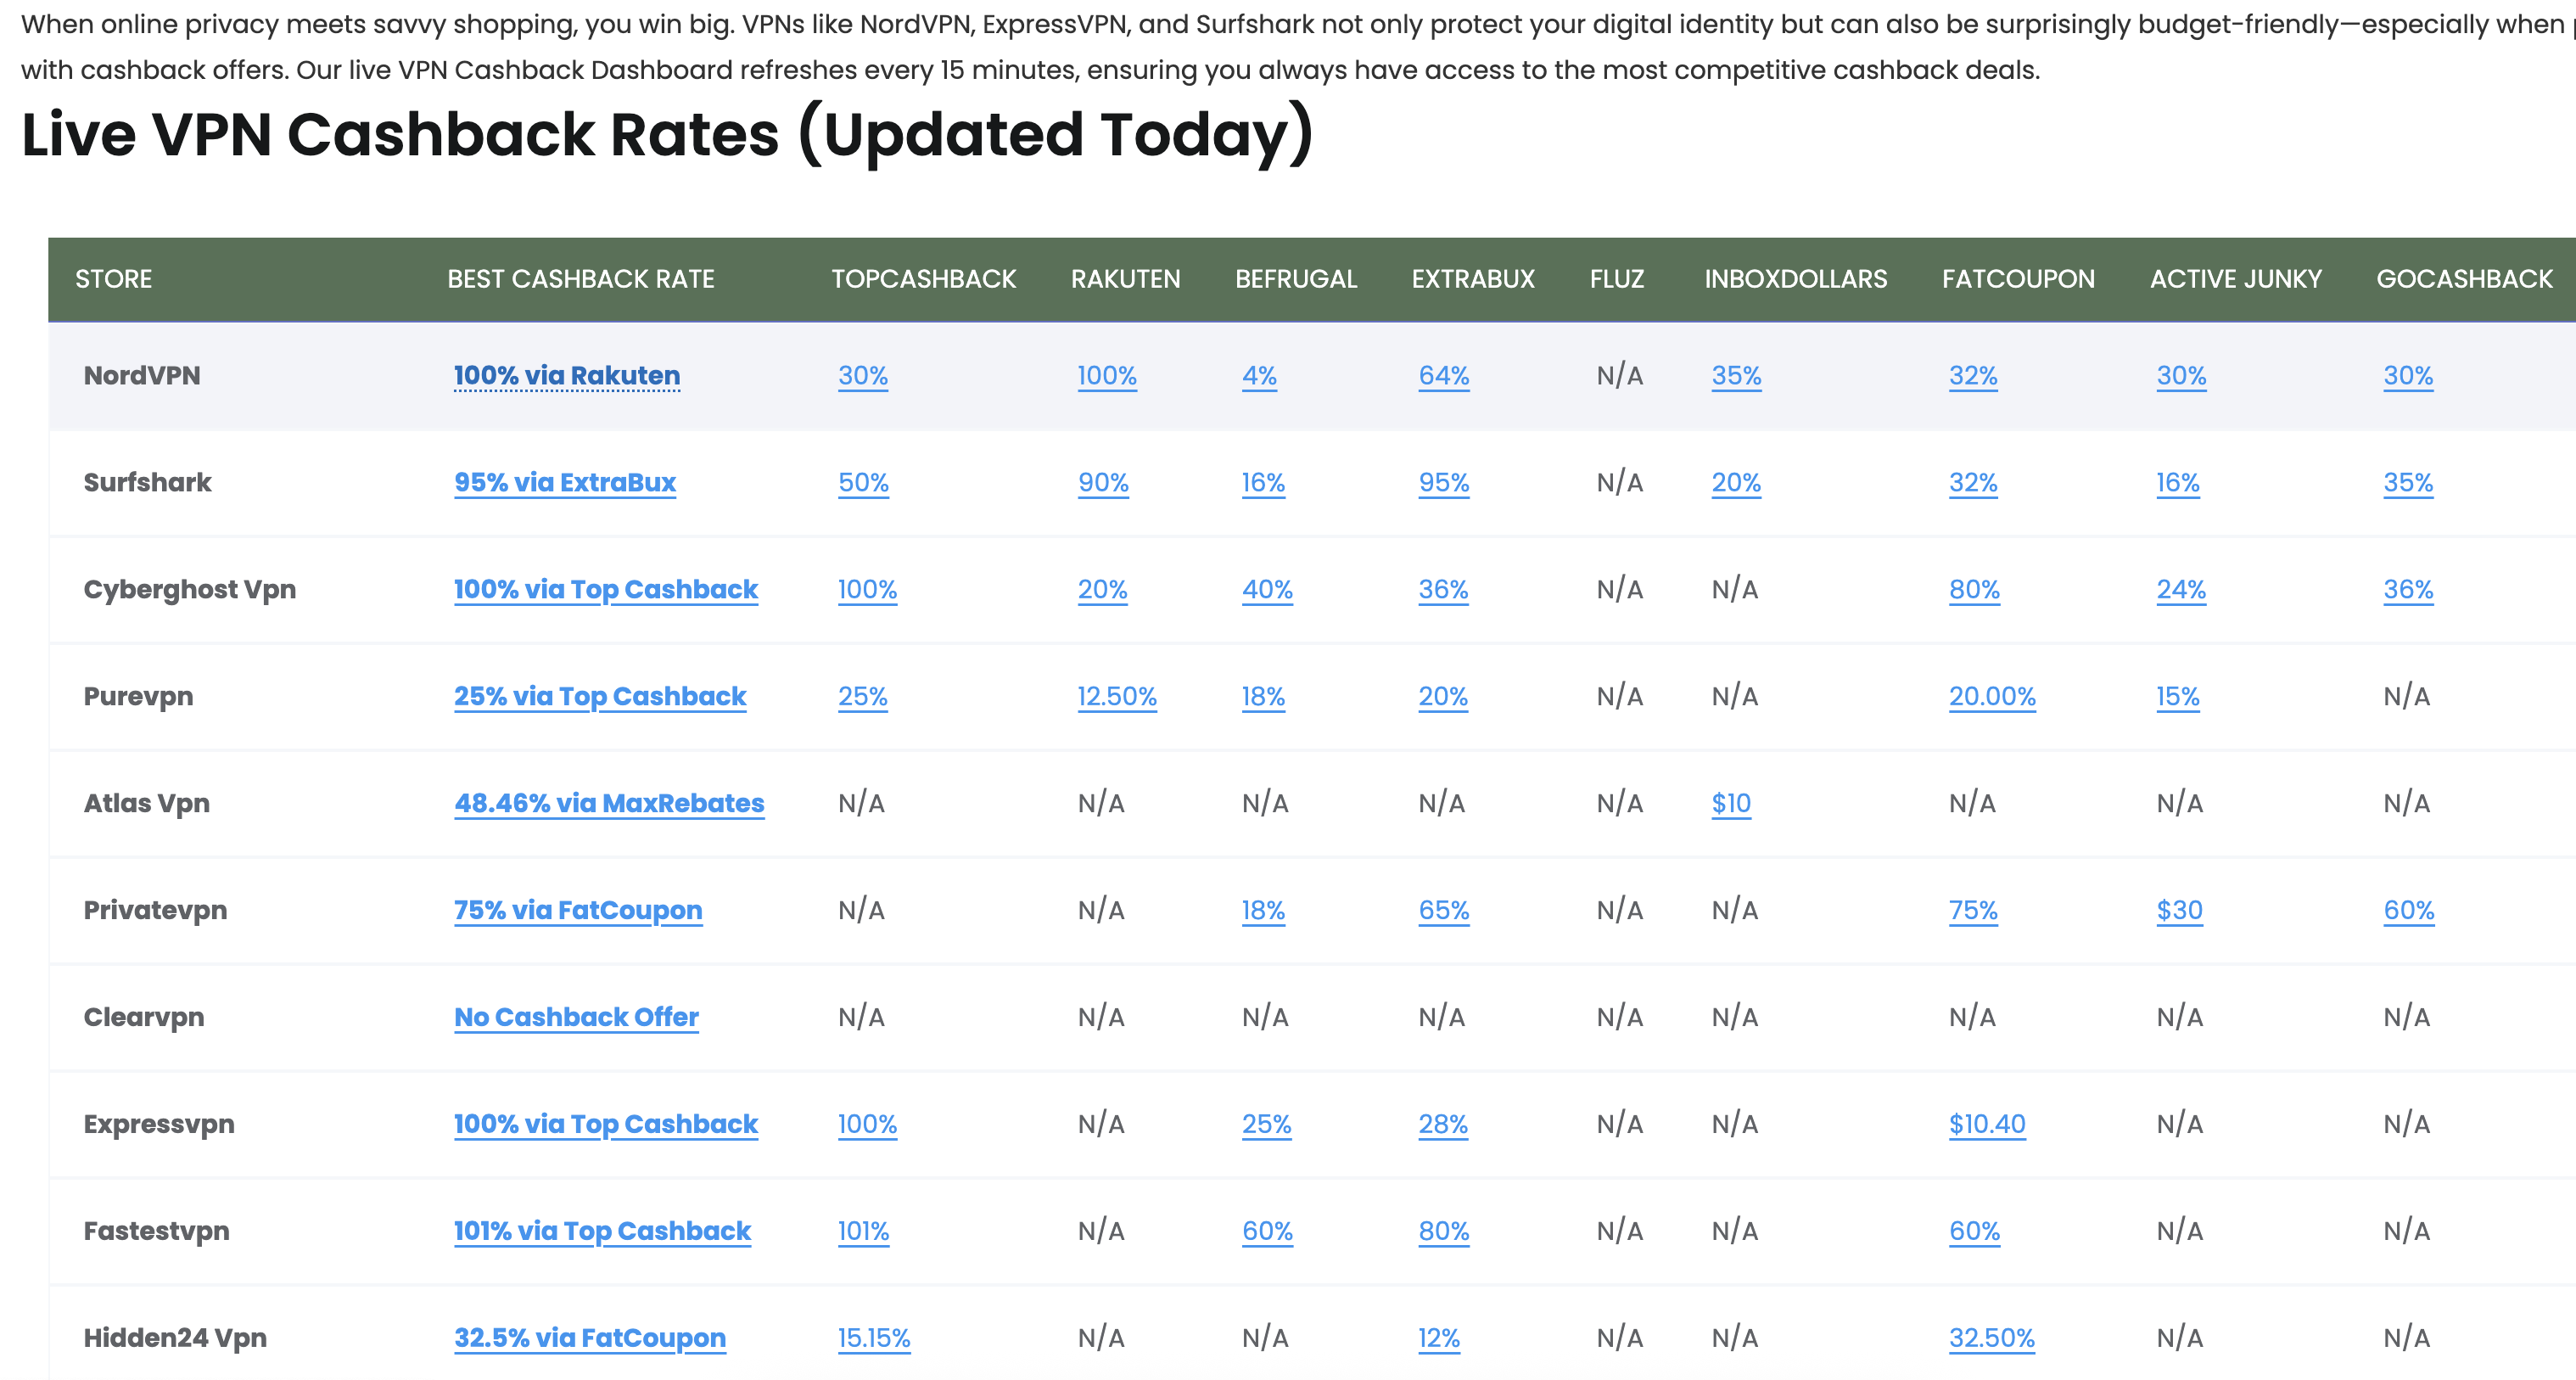Screen dimensions: 2576x1380
Task: Open Hidden24 Vpn's 15.15% TopCashback rate
Action: (x=874, y=1339)
